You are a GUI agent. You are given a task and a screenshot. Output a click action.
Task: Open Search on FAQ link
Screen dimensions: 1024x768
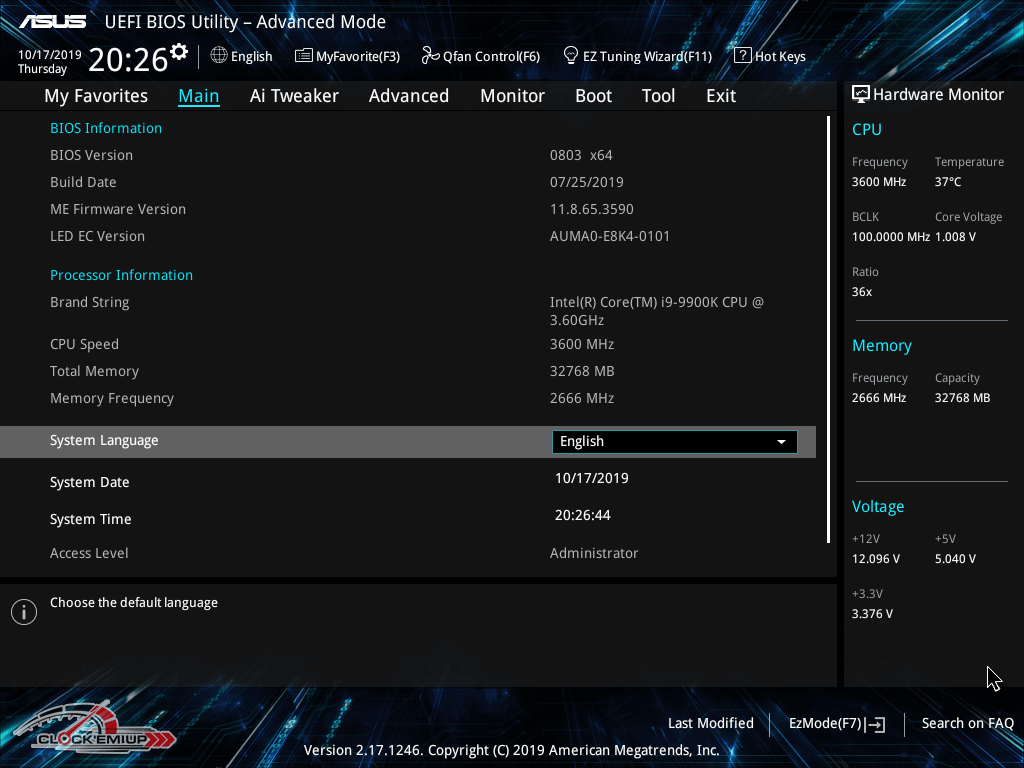pyautogui.click(x=967, y=724)
